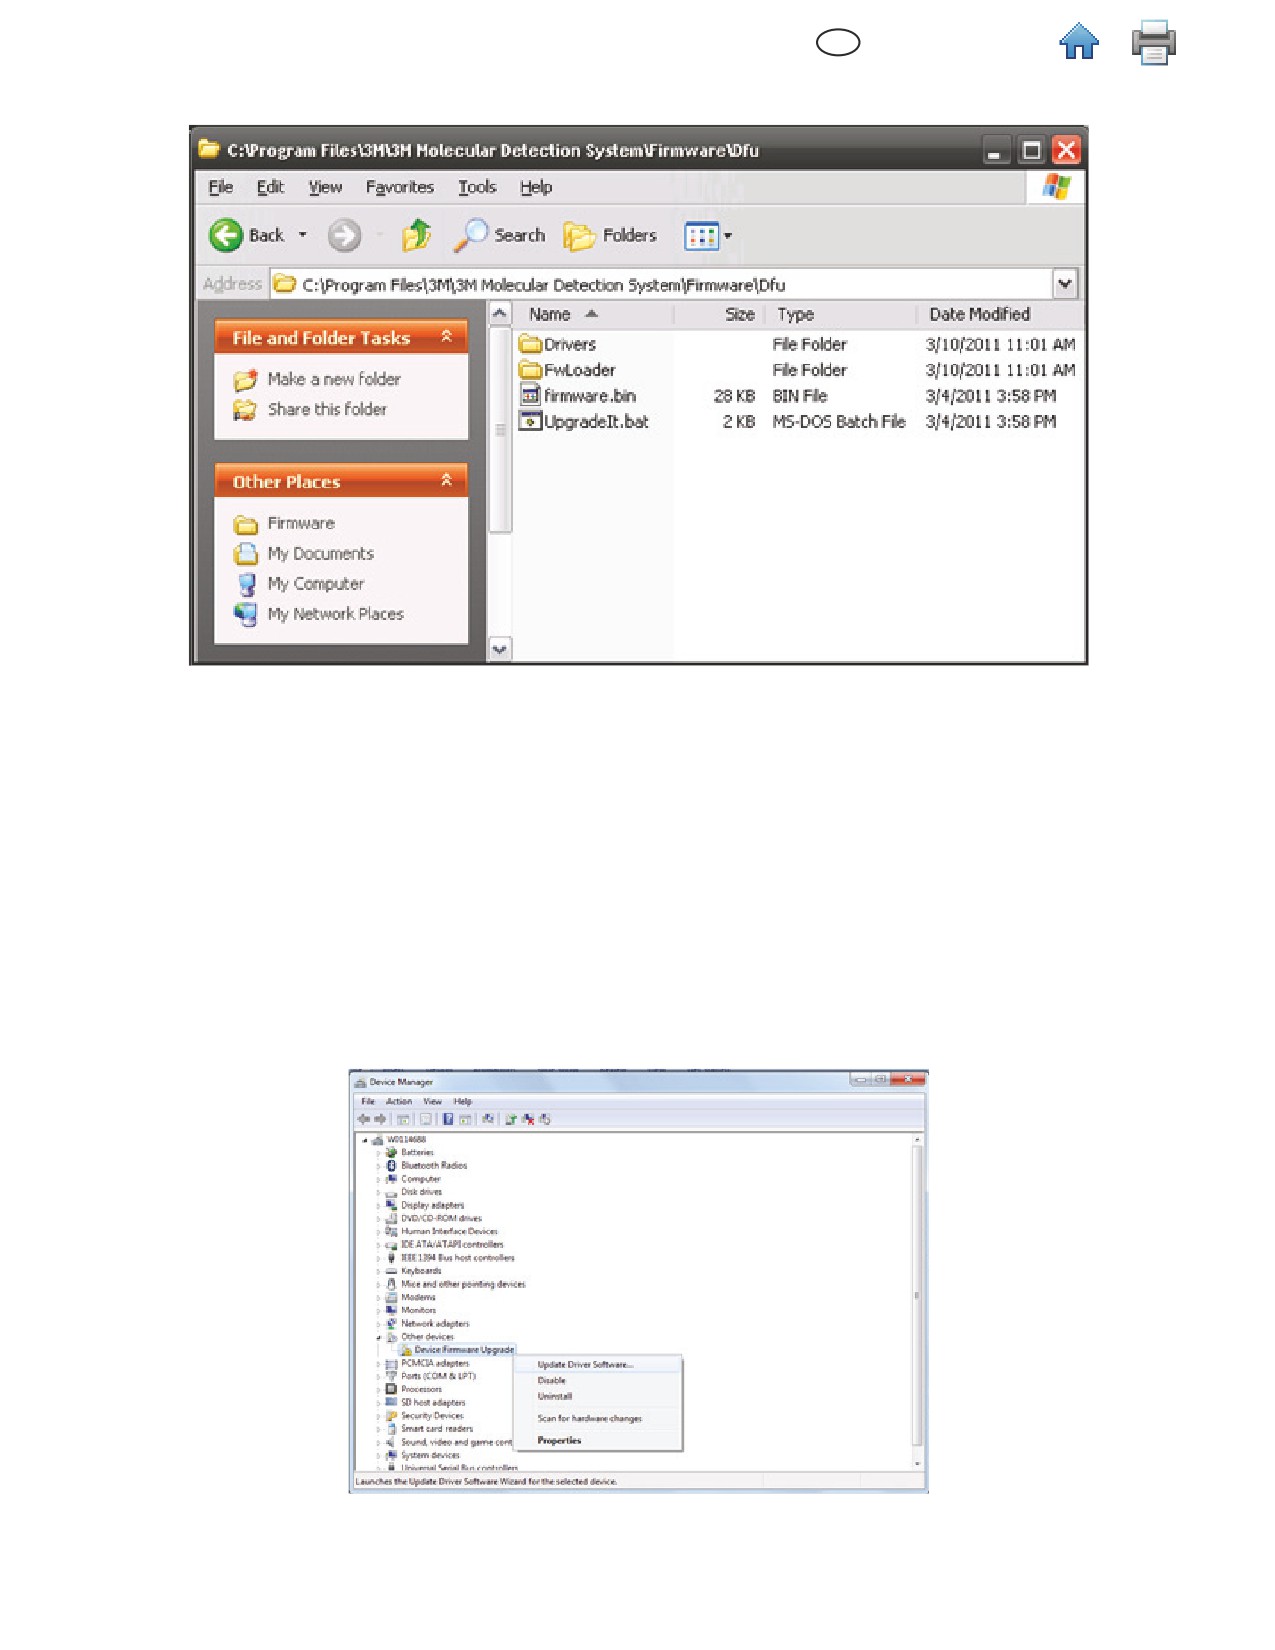Screen dimensions: 1275x1650
Task: Choose Disable in Device Manager context menu
Action: [551, 1381]
